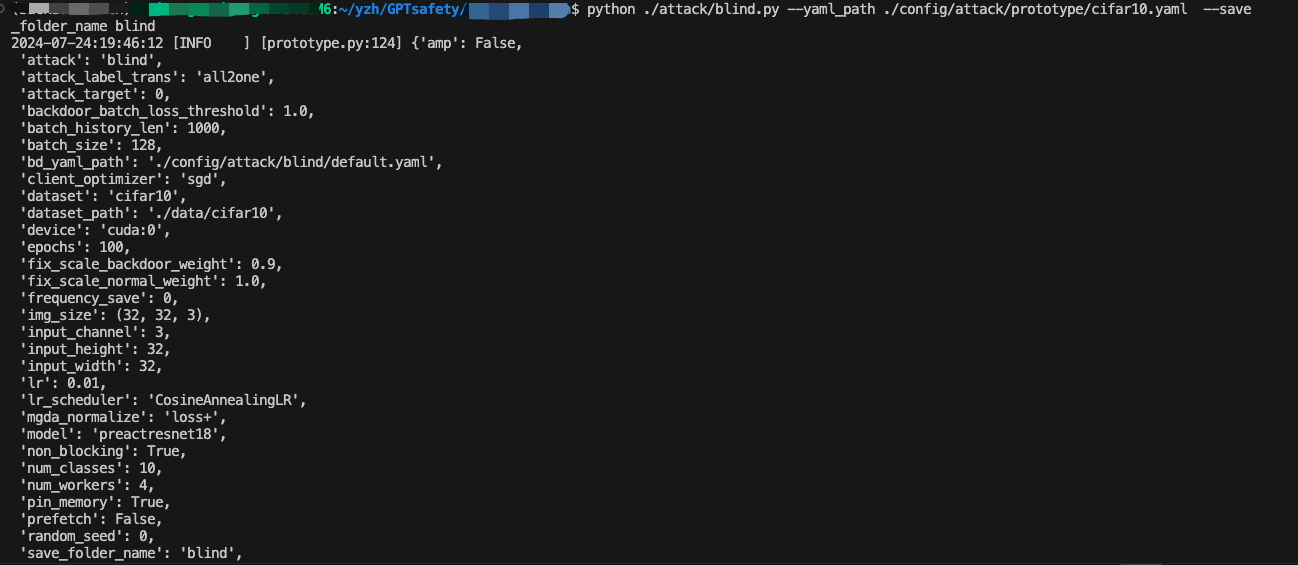Click the 'fix_scale_backdoor_weight' line
The height and width of the screenshot is (565, 1298).
[151, 264]
